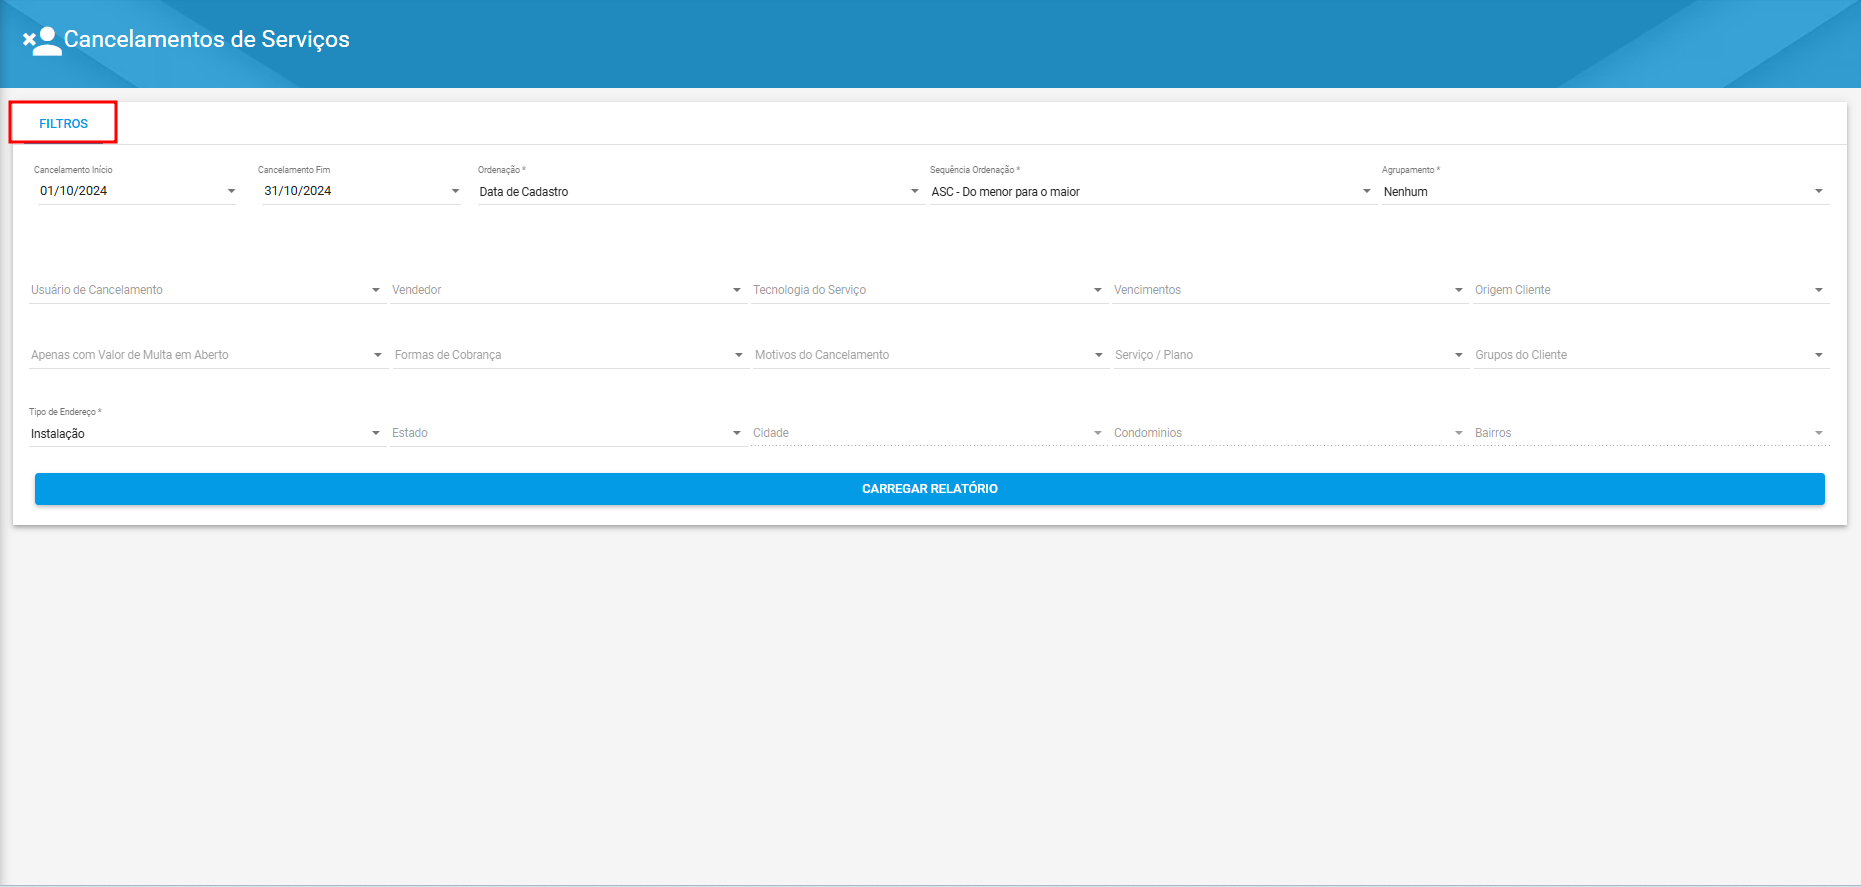Open Condominios dropdown
This screenshot has width=1861, height=887.
tap(1290, 433)
